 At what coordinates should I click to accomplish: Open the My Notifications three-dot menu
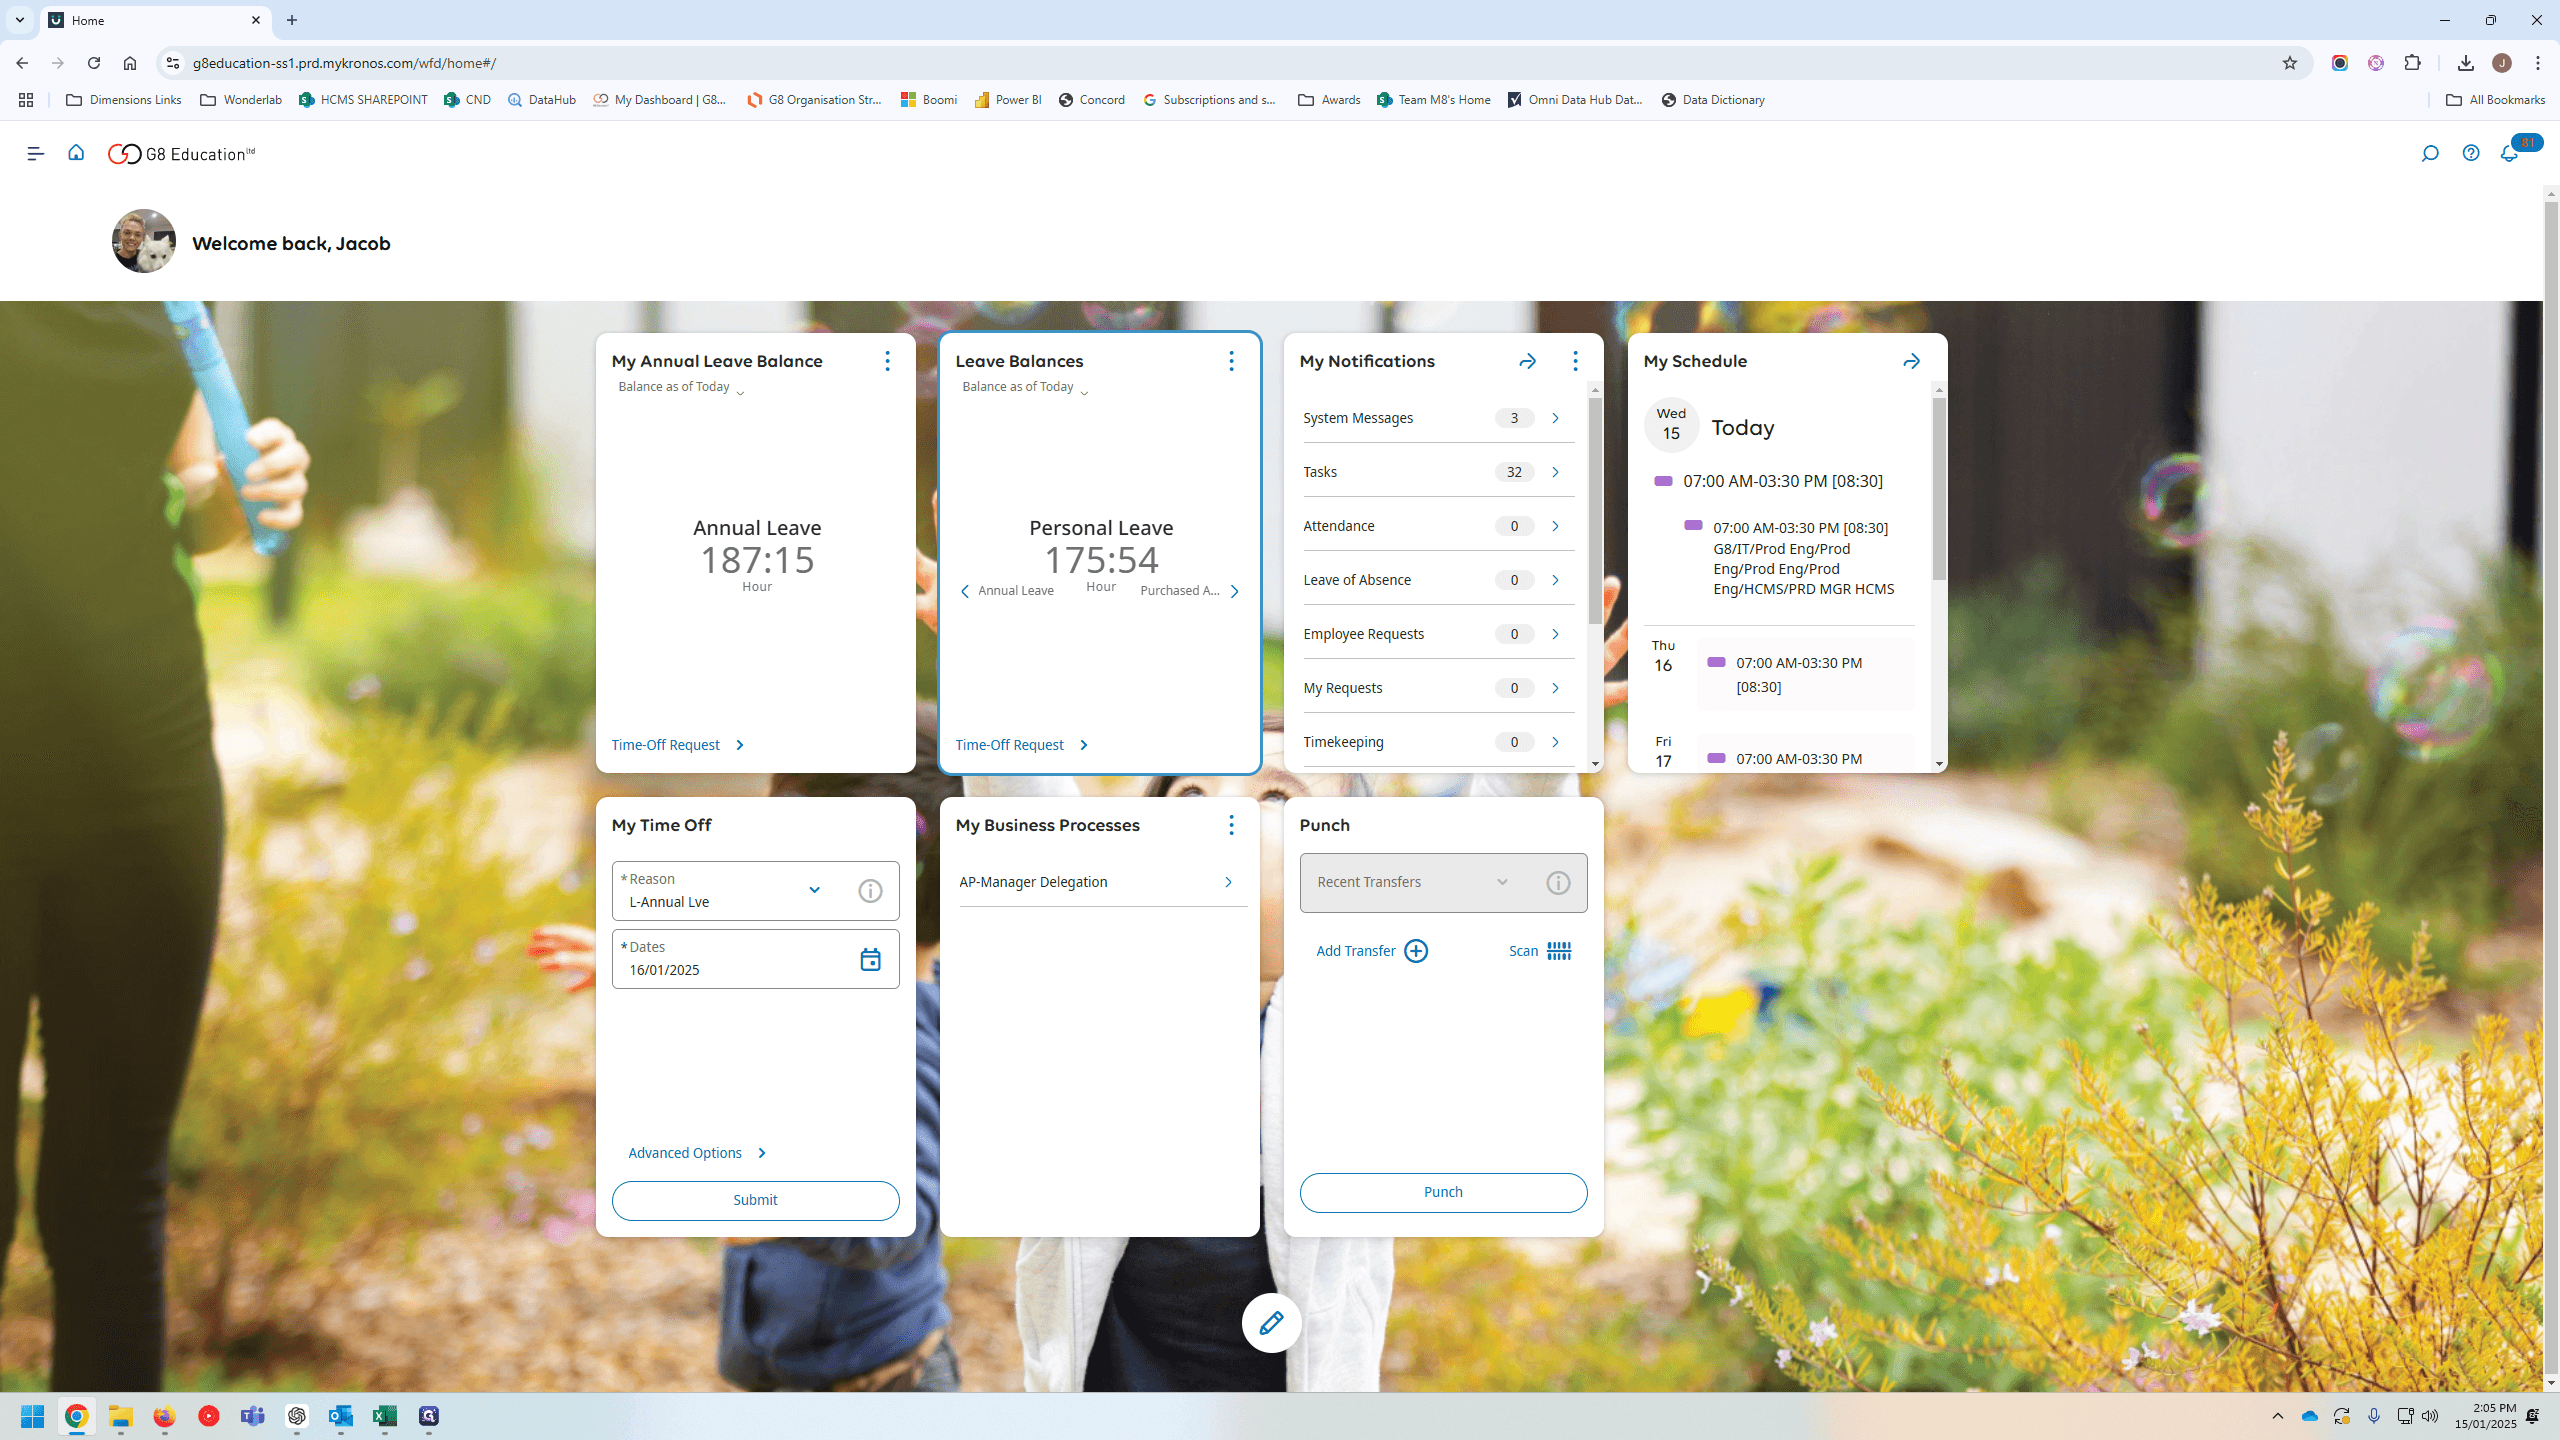point(1575,361)
